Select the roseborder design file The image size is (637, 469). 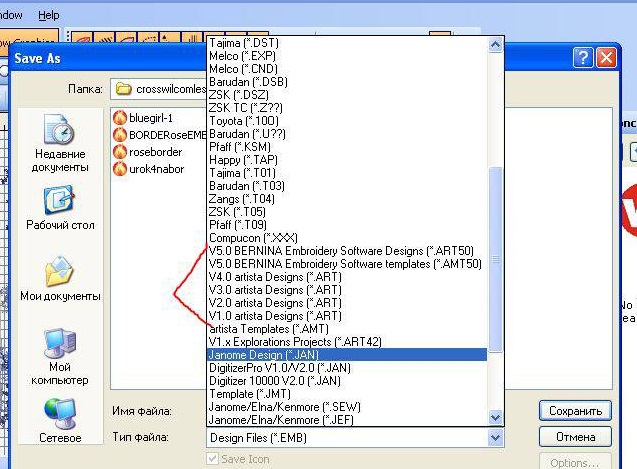pos(148,152)
